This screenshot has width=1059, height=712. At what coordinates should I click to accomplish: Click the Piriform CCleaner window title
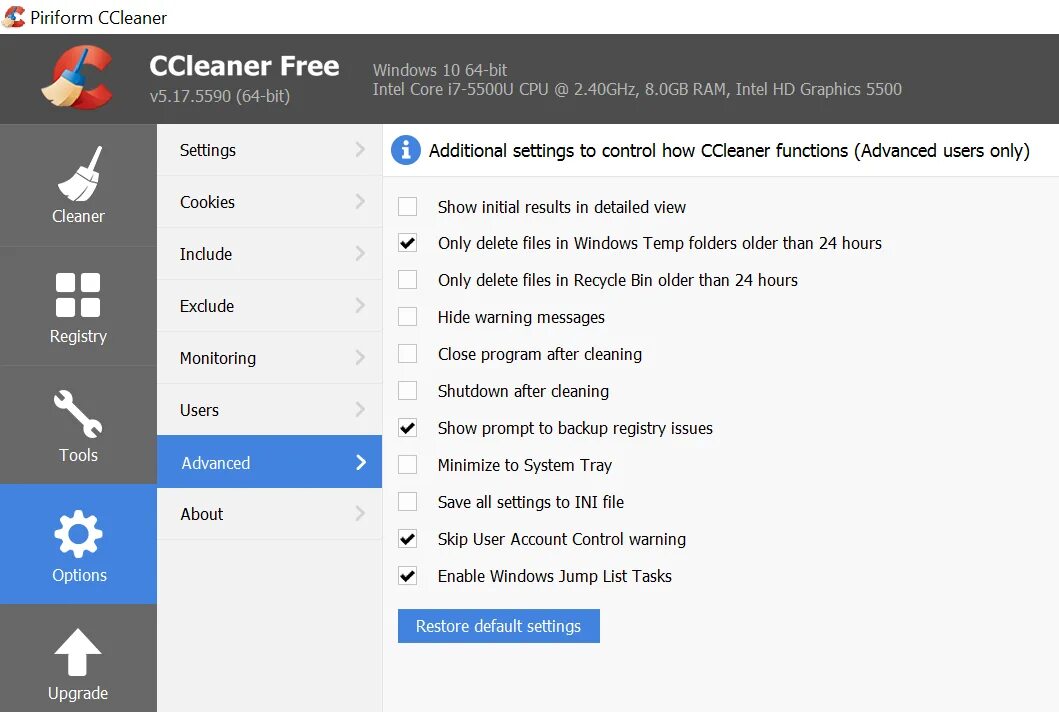(x=99, y=18)
